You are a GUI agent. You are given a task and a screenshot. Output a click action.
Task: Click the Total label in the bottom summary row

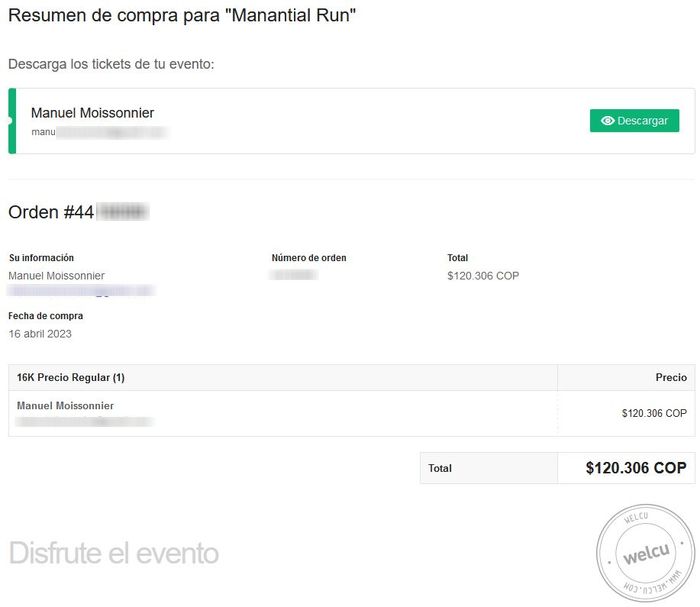[440, 468]
